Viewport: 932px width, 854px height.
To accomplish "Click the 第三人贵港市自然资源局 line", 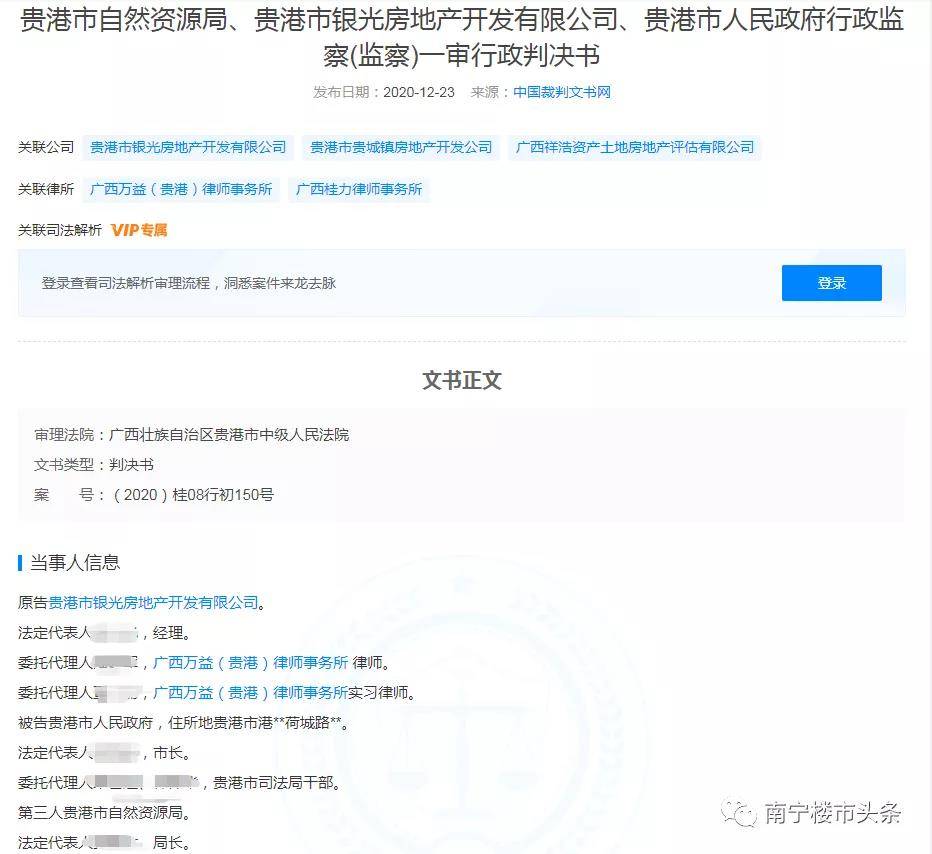I will (x=104, y=812).
